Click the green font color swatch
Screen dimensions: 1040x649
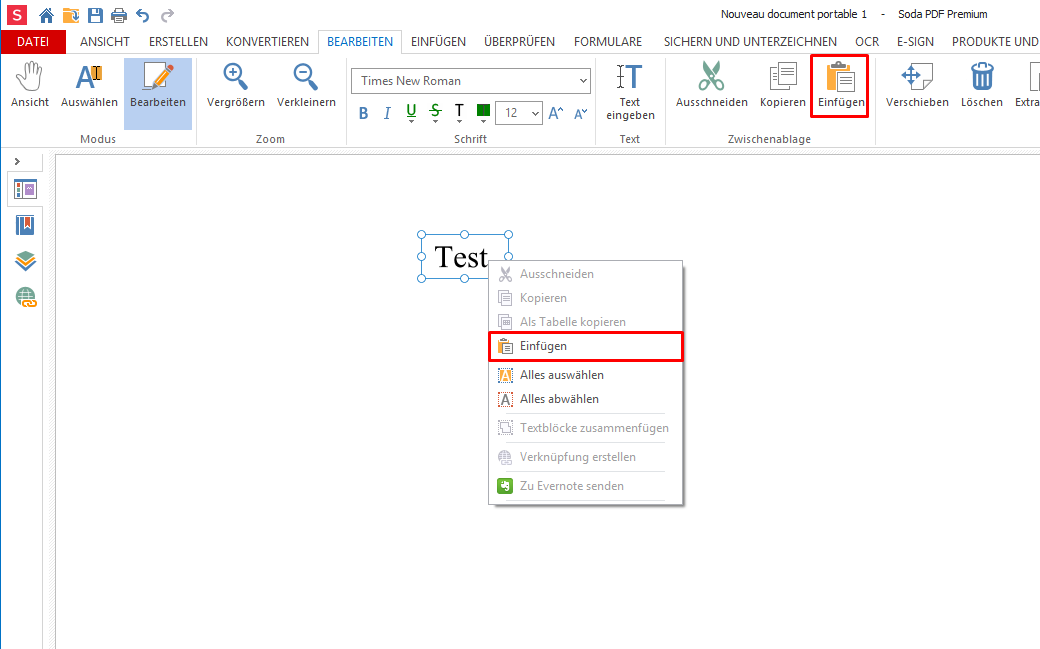(483, 111)
